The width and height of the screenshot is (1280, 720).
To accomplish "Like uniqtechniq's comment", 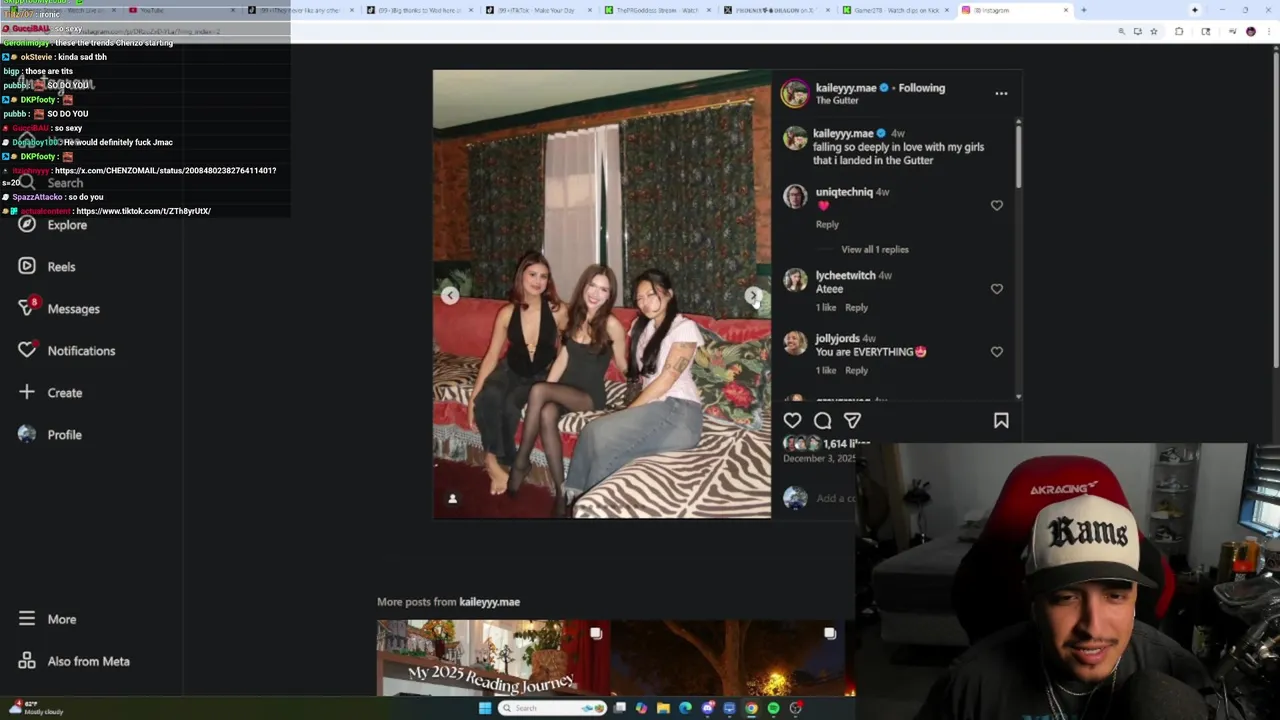I will pos(997,205).
